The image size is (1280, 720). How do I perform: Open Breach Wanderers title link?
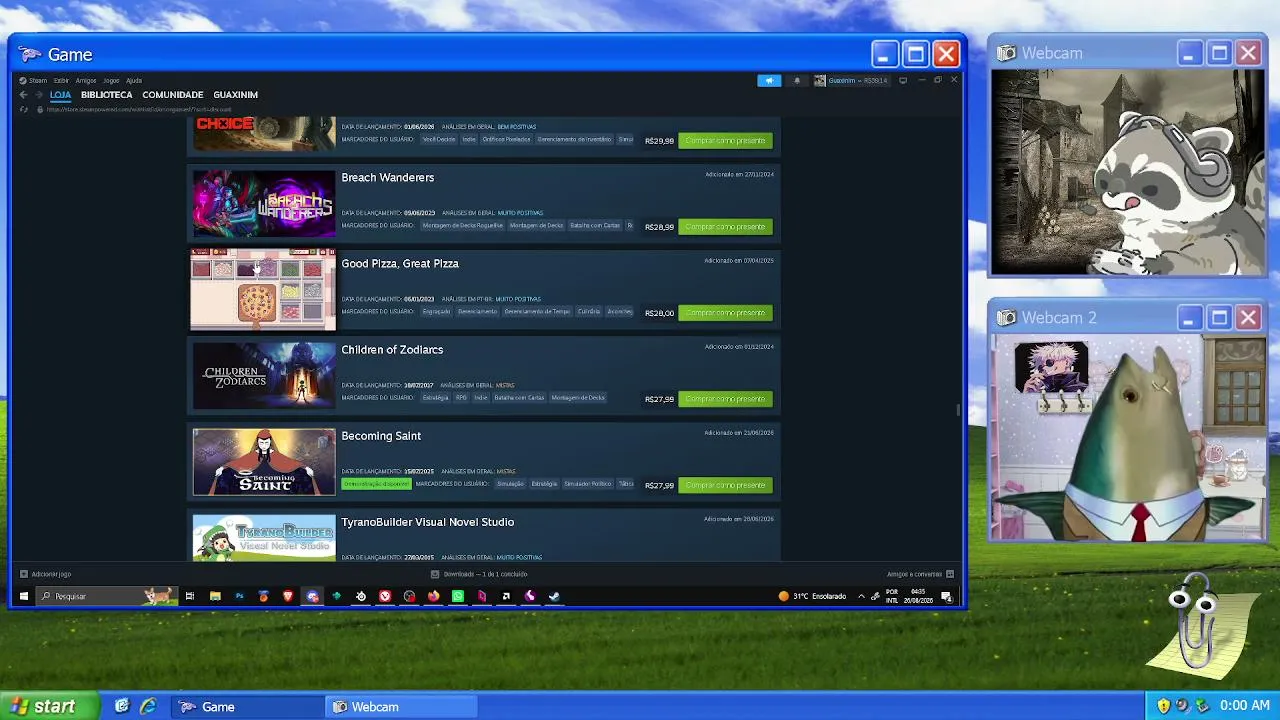point(388,178)
